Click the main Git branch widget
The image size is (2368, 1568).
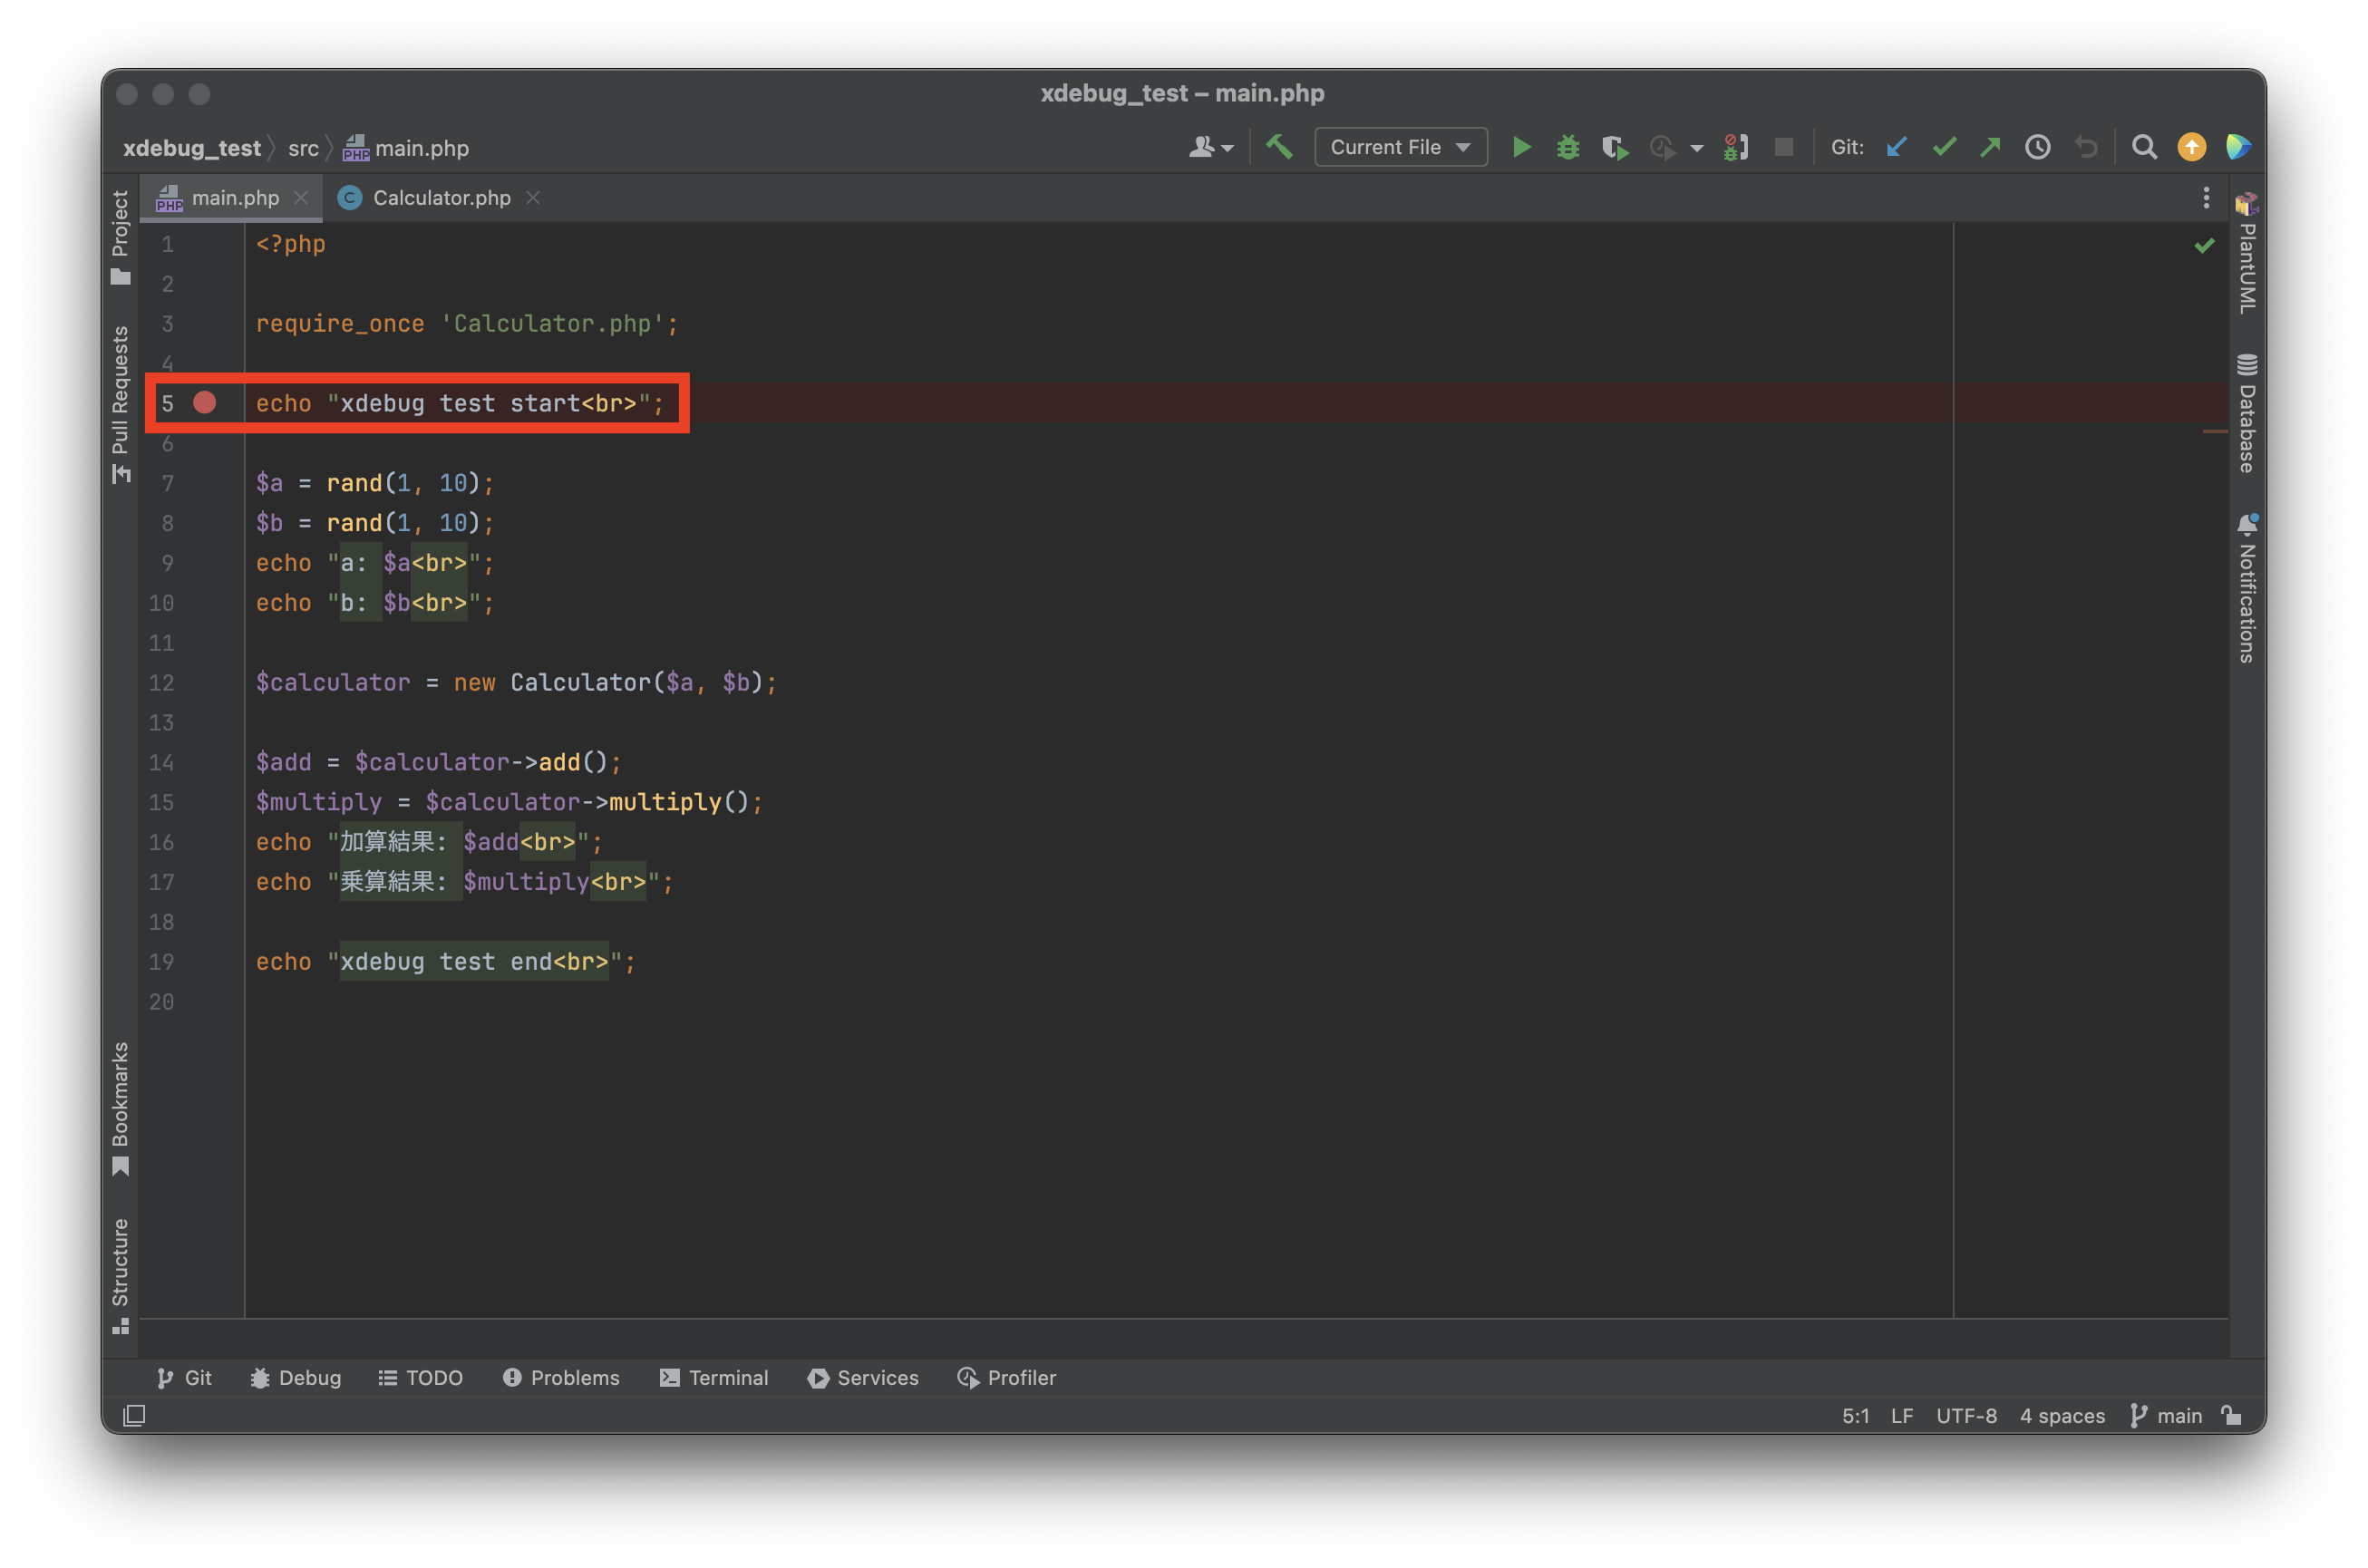pyautogui.click(x=2166, y=1415)
